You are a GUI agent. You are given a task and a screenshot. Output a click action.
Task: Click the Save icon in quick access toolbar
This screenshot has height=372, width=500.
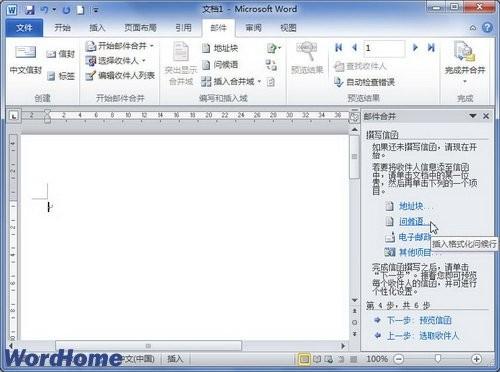click(30, 10)
